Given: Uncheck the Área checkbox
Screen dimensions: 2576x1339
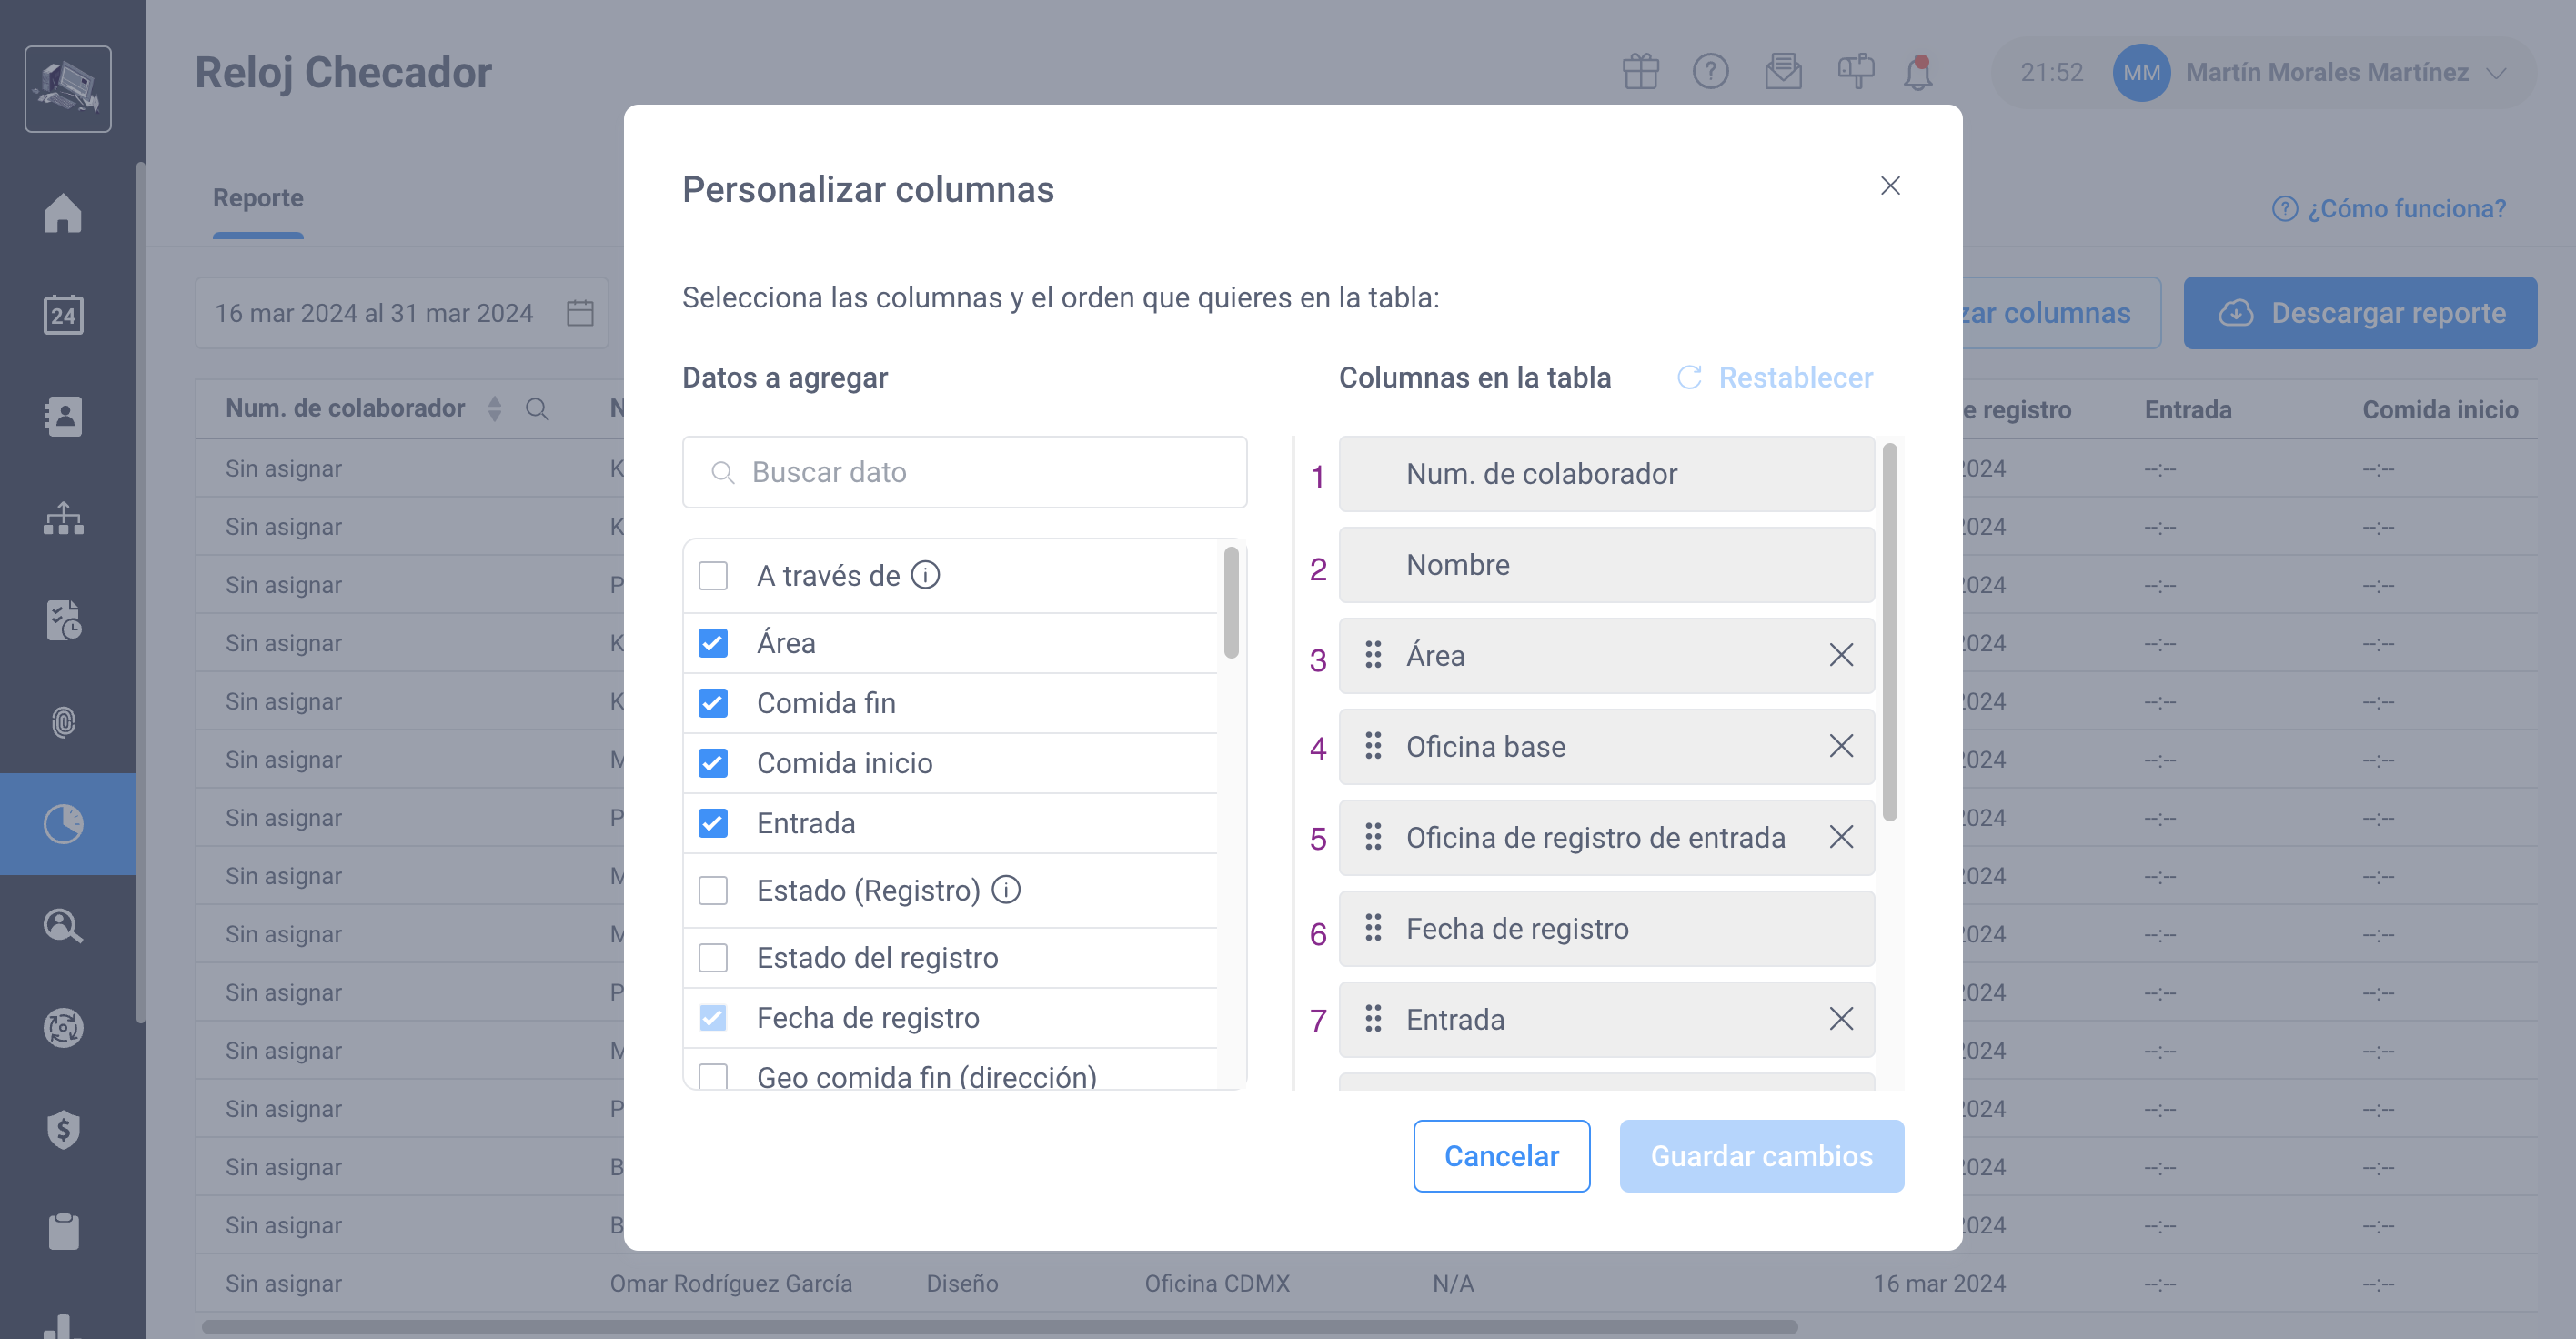Looking at the screenshot, I should (x=712, y=643).
